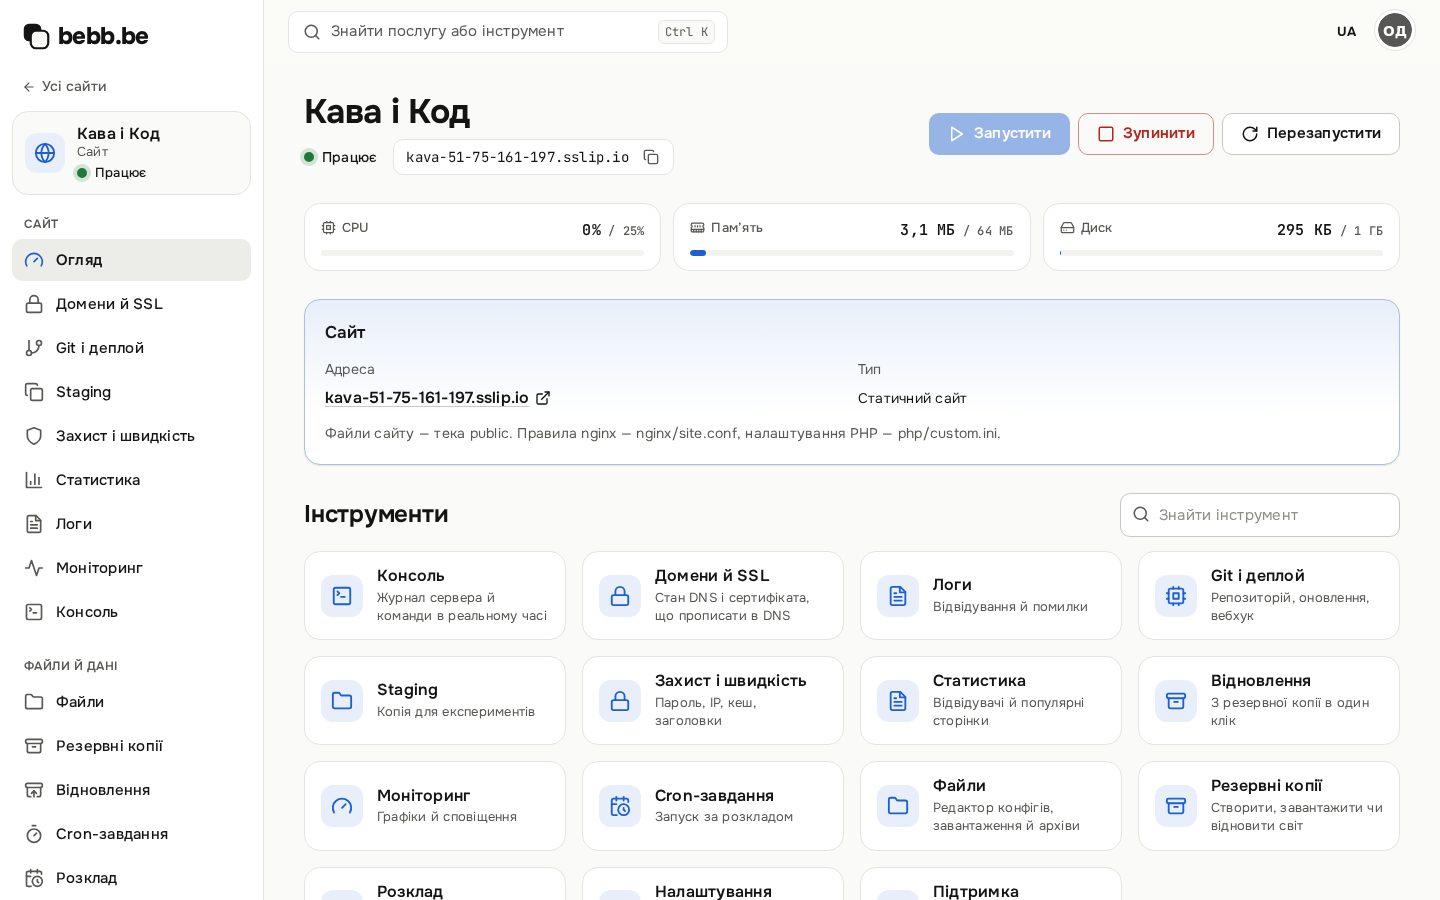Click the Резервні копії tool card archive icon
The image size is (1440, 900).
point(1176,806)
